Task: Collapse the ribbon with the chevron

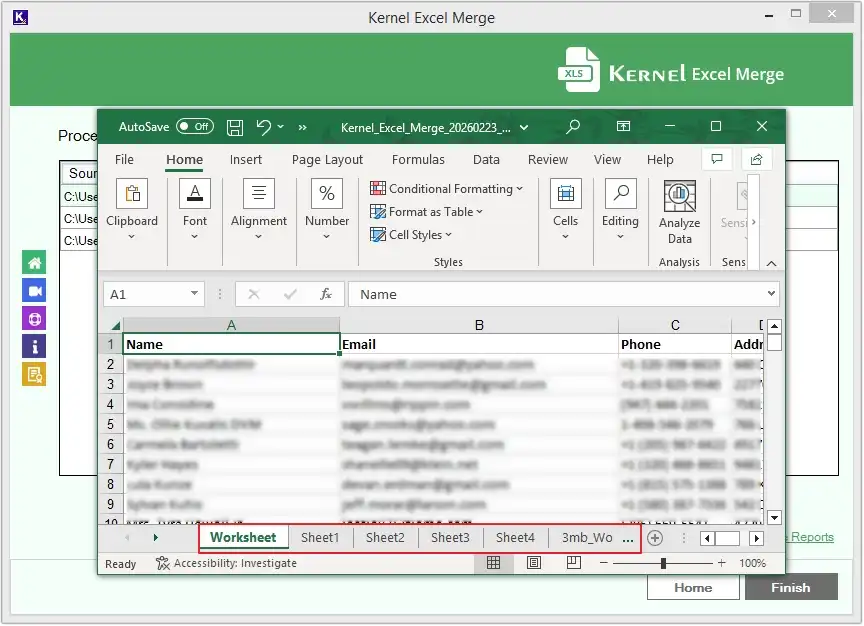Action: tap(772, 263)
